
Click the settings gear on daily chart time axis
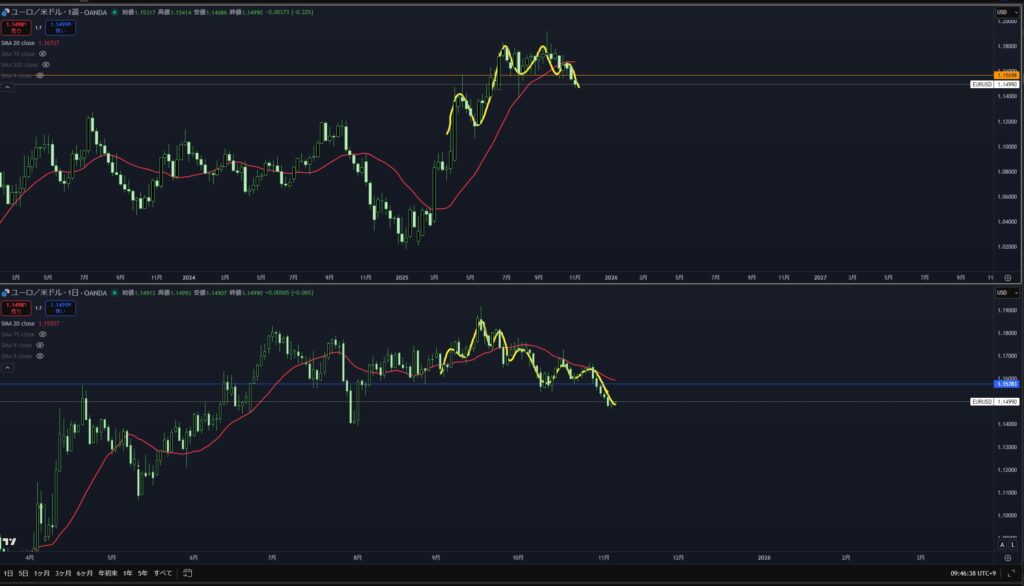pos(1007,558)
